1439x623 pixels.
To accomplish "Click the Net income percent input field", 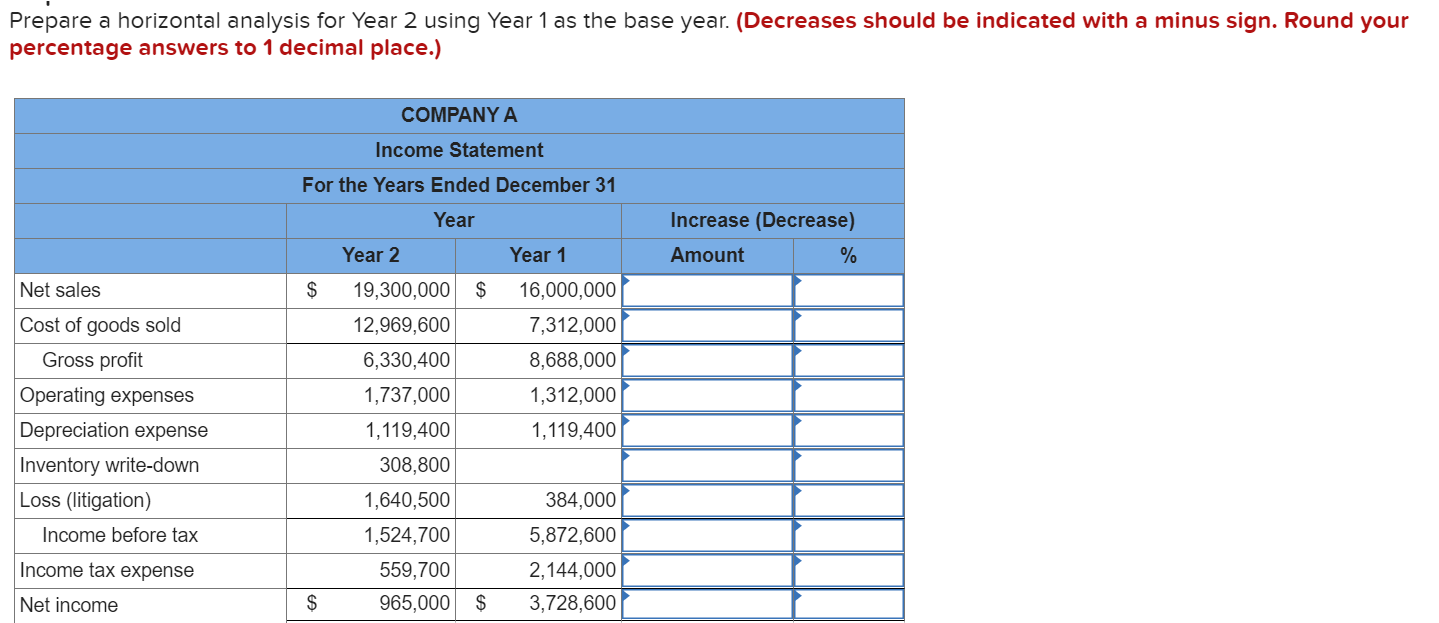I will click(x=849, y=605).
